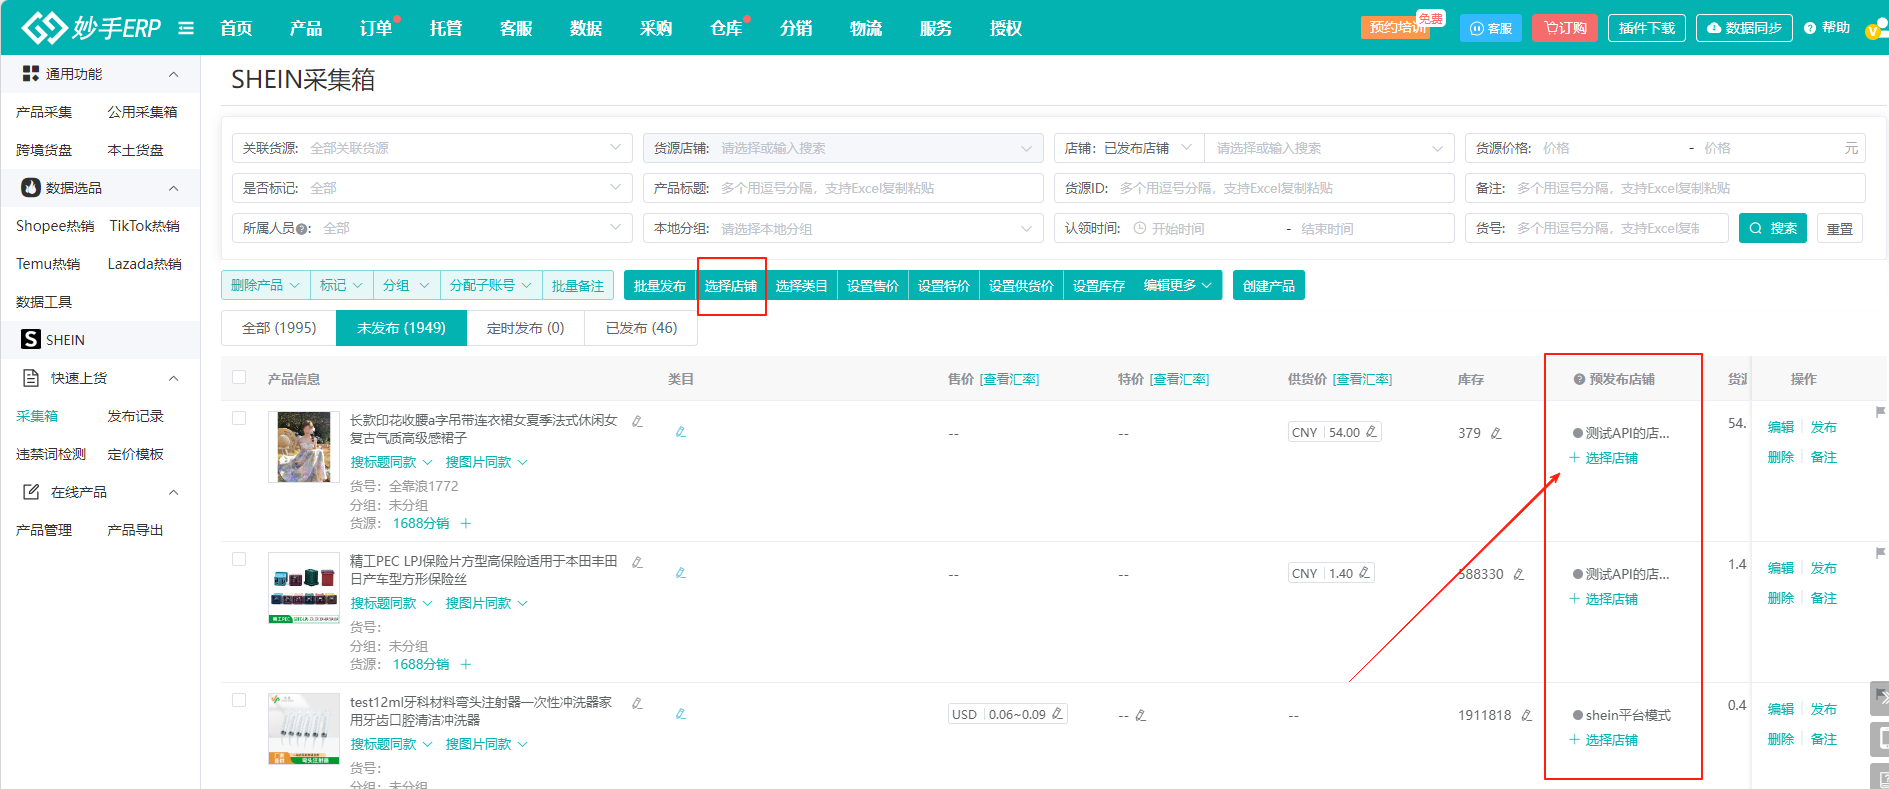The image size is (1889, 789).
Task: Switch to the 已发布 (46) tab
Action: click(641, 328)
